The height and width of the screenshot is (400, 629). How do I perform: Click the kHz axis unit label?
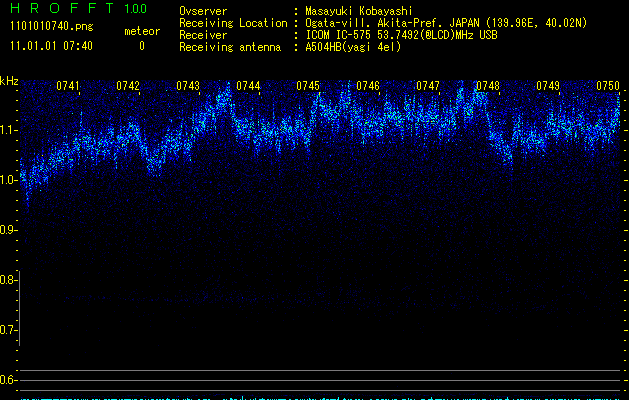click(10, 81)
